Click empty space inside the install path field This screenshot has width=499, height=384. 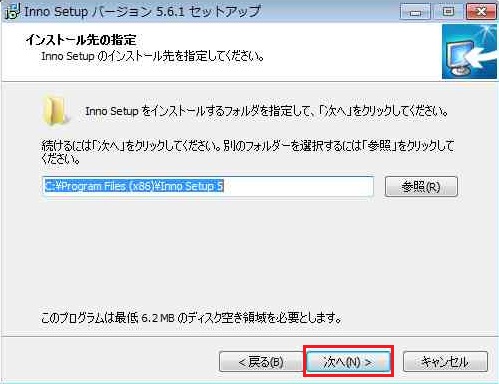298,186
